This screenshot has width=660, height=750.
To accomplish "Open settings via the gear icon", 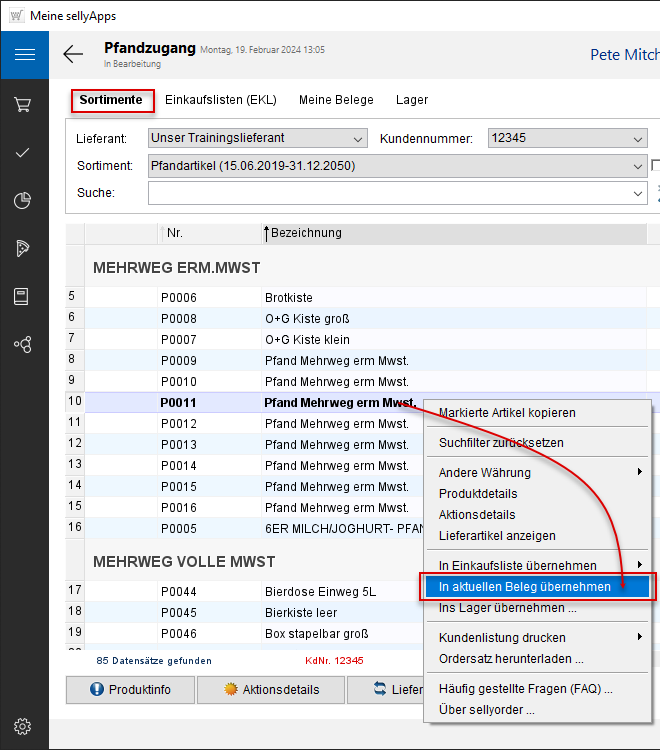I will (x=24, y=726).
